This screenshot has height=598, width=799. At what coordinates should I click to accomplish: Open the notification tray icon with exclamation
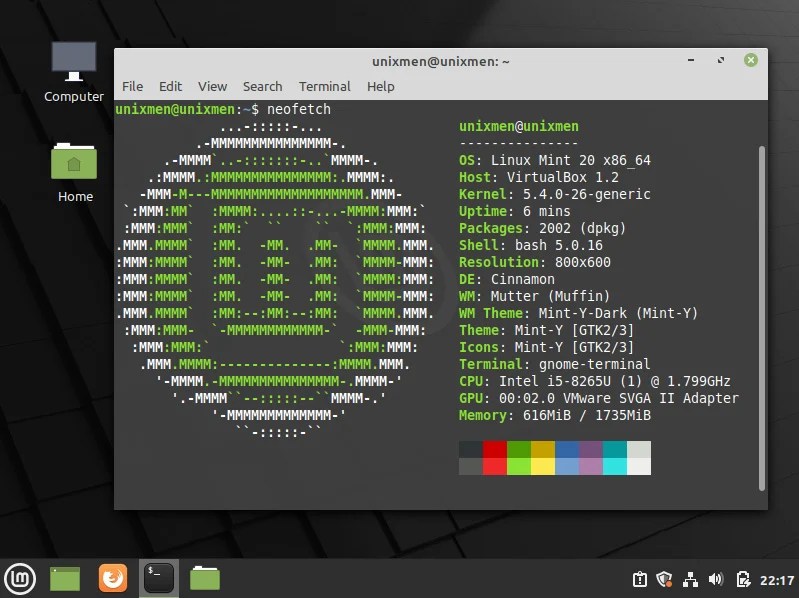click(640, 580)
